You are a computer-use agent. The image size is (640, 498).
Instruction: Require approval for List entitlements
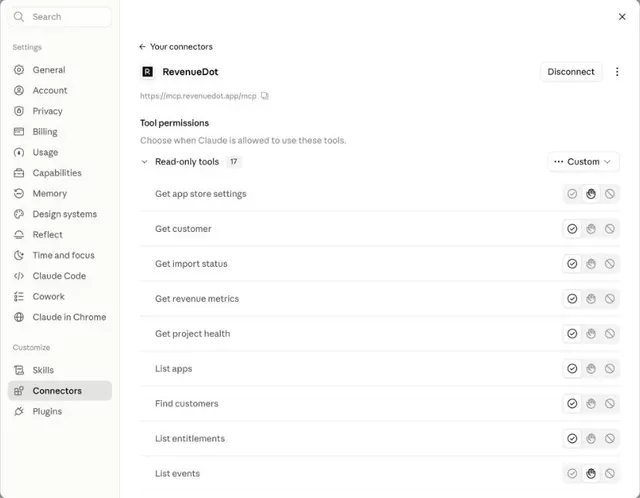tap(591, 438)
